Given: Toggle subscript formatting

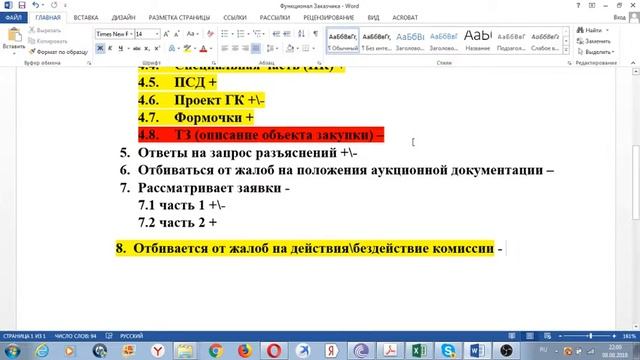Looking at the screenshot, I should pyautogui.click(x=147, y=48).
